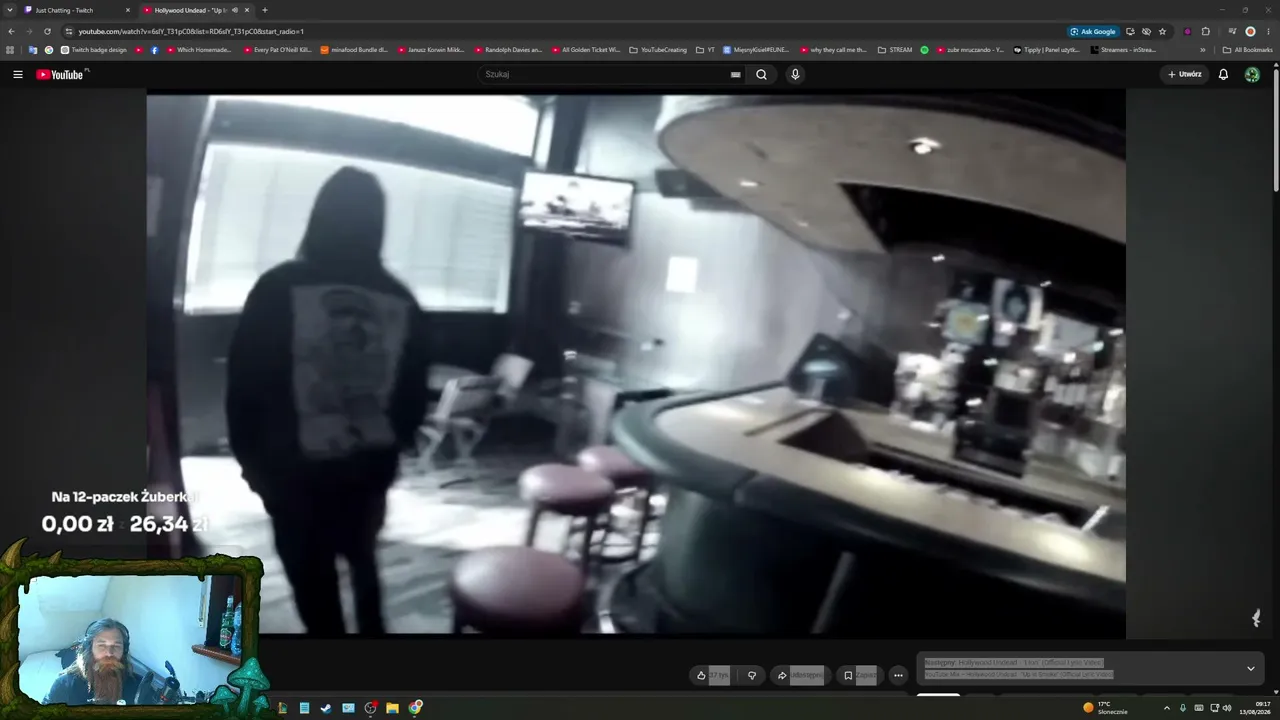Click the install-app icon in the address bar
This screenshot has width=1280, height=720.
tap(1130, 31)
